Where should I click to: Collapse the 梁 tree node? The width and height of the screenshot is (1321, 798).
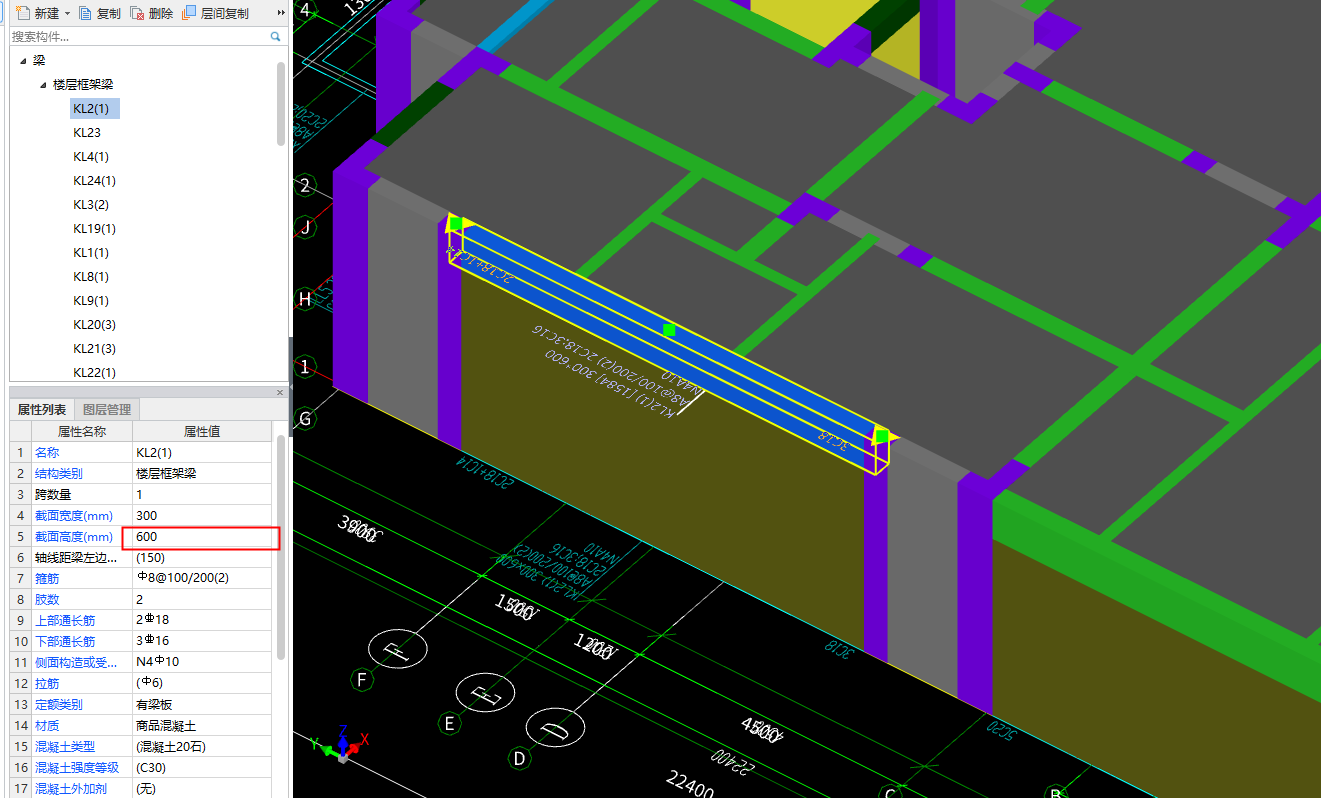(x=22, y=60)
